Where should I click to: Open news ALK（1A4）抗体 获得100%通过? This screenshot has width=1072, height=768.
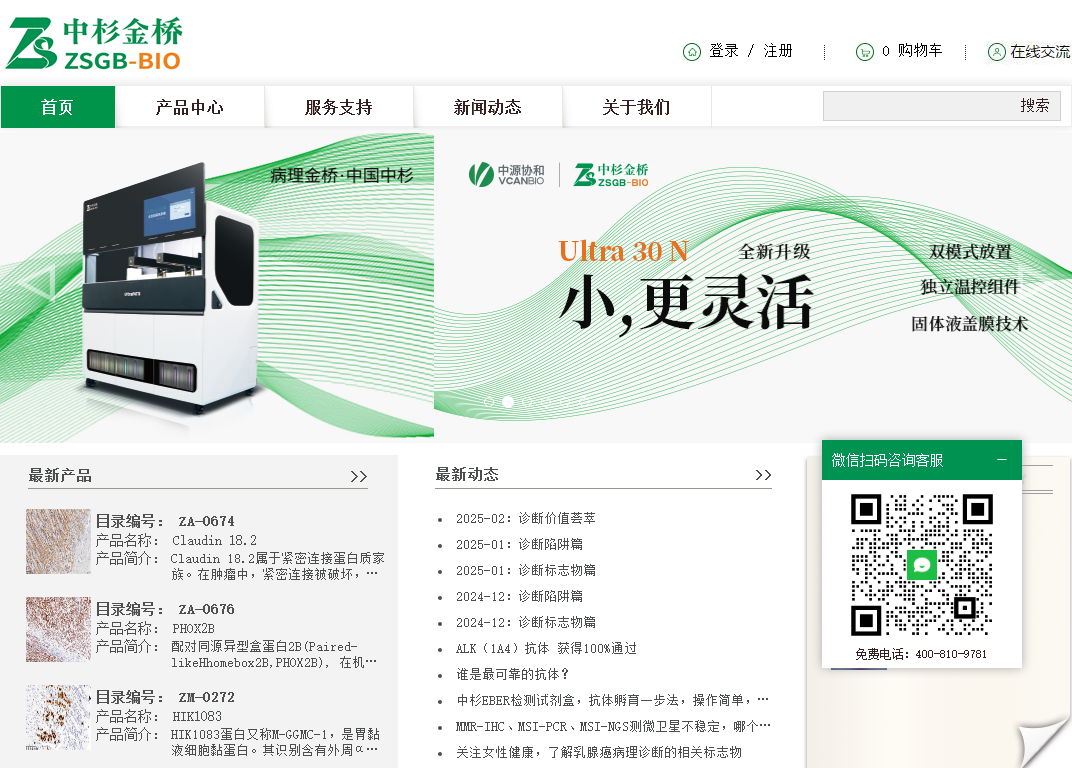coord(546,648)
